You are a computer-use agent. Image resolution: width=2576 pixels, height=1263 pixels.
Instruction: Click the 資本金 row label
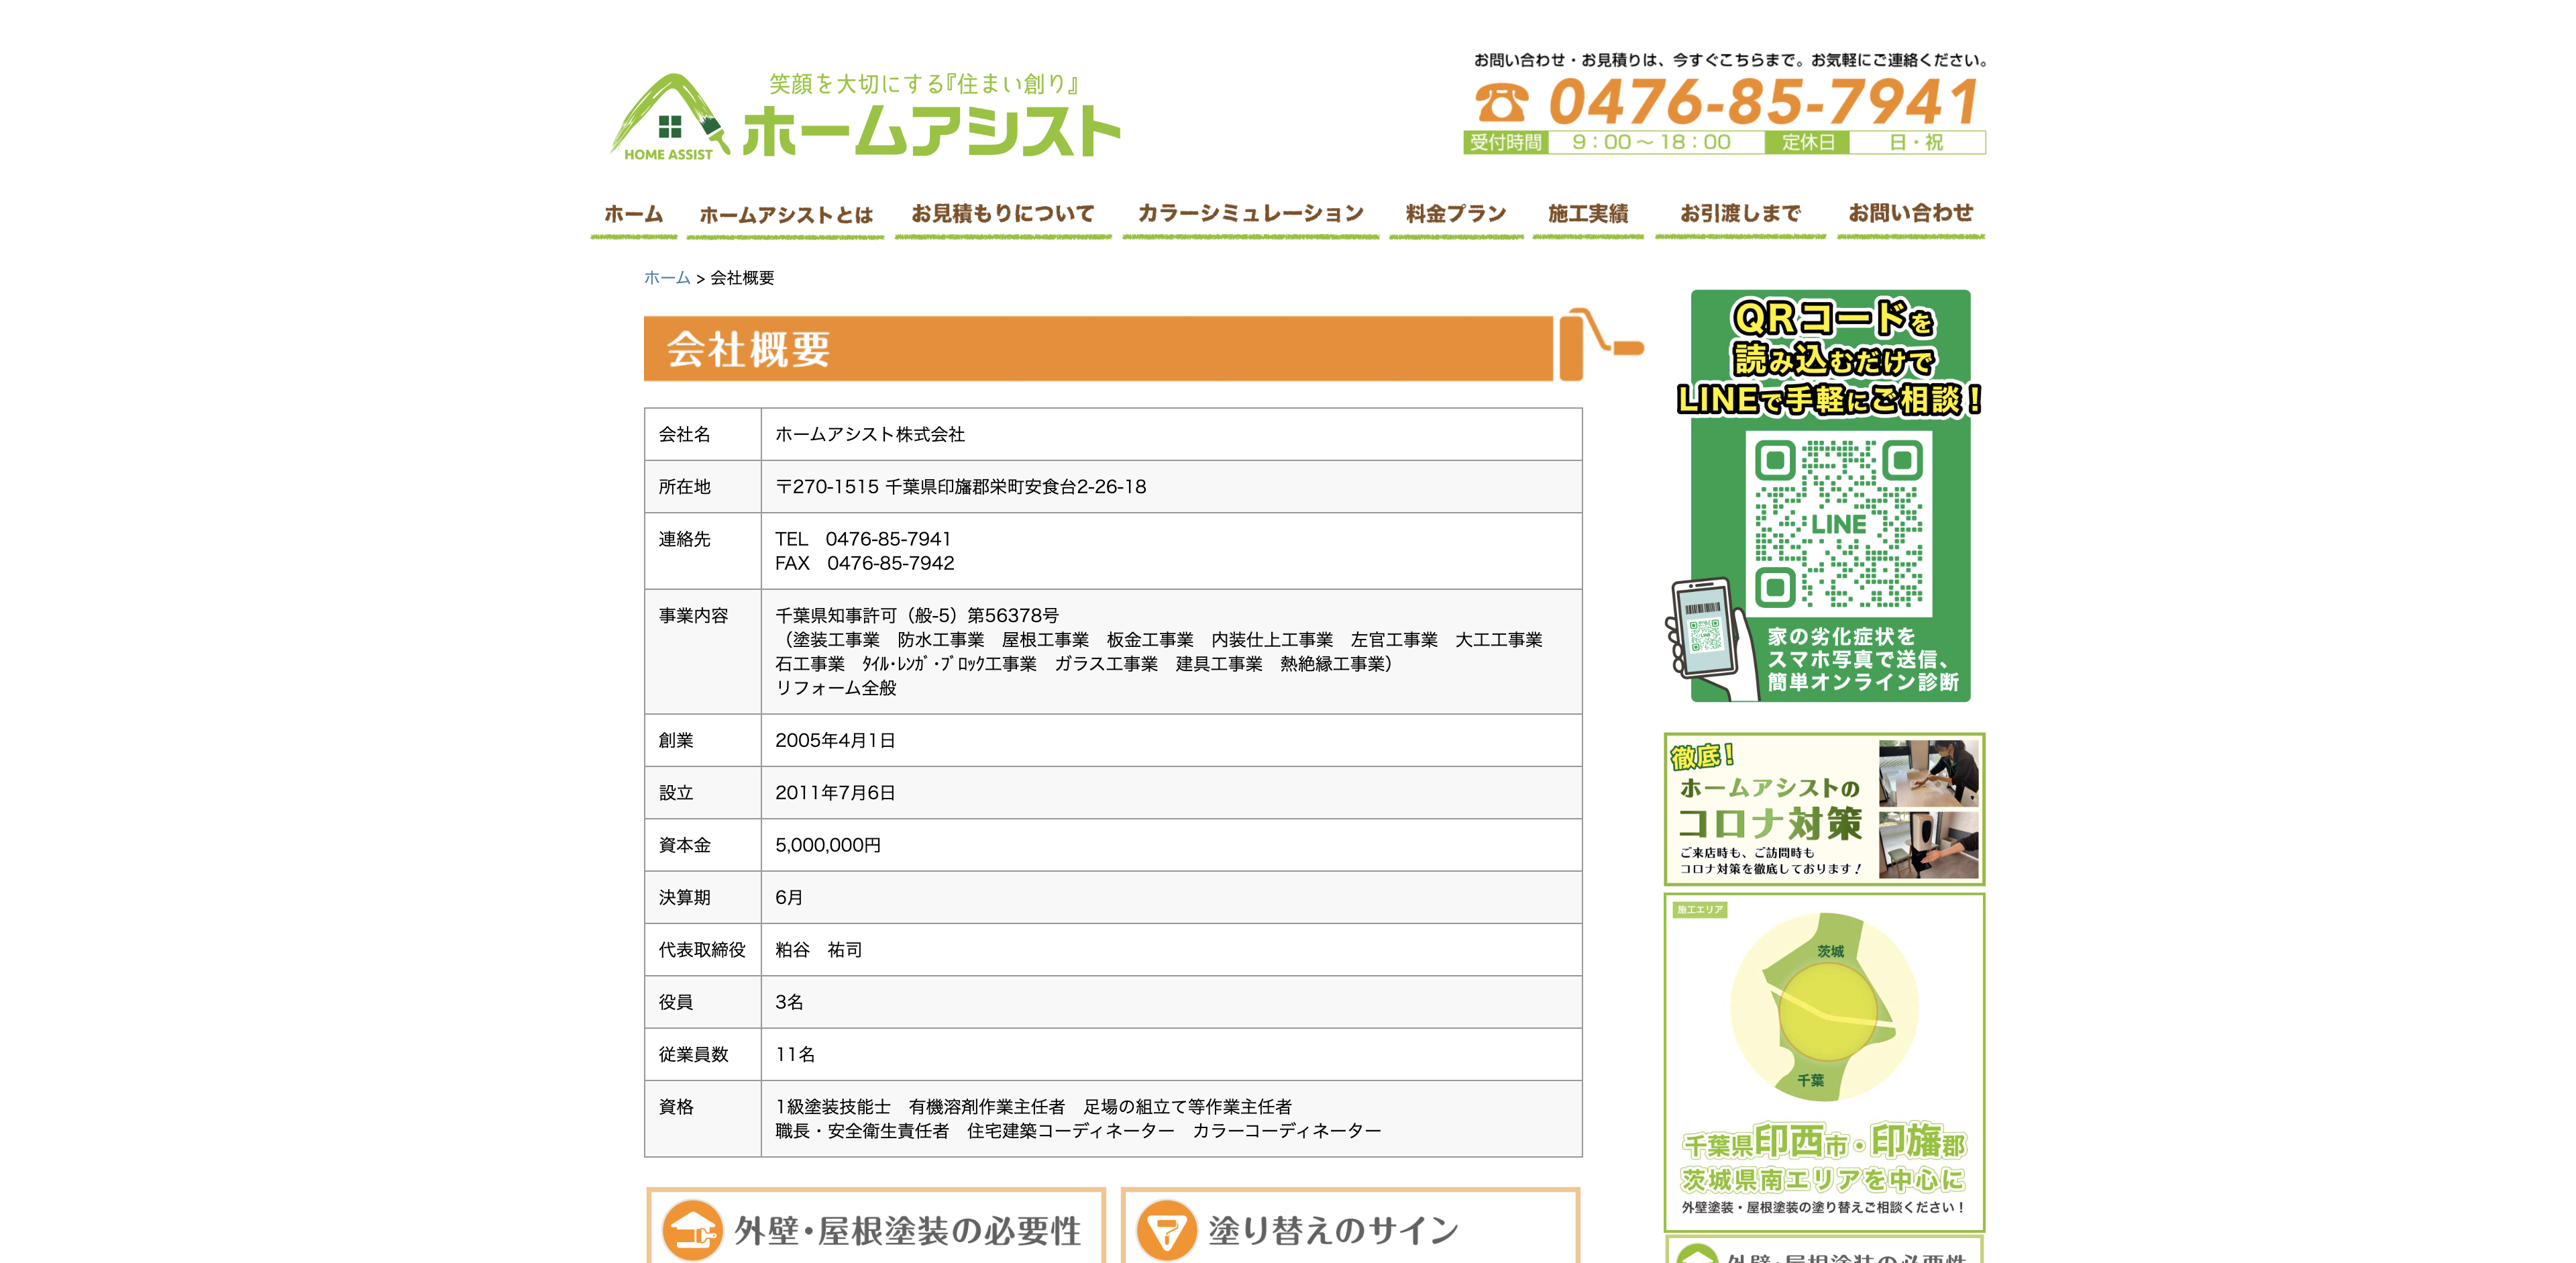684,845
